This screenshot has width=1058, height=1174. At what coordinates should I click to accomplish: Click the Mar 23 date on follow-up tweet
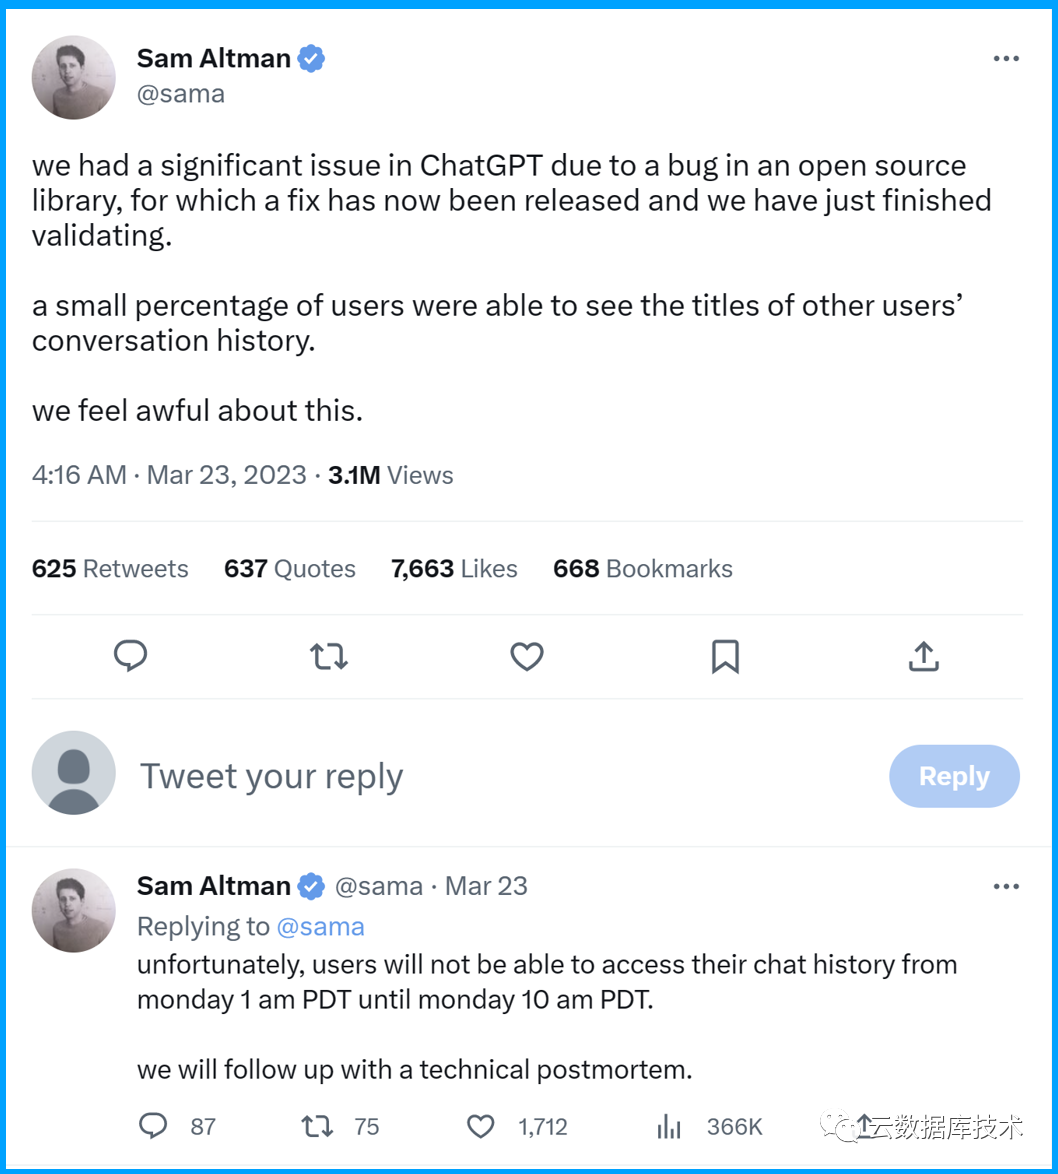486,886
